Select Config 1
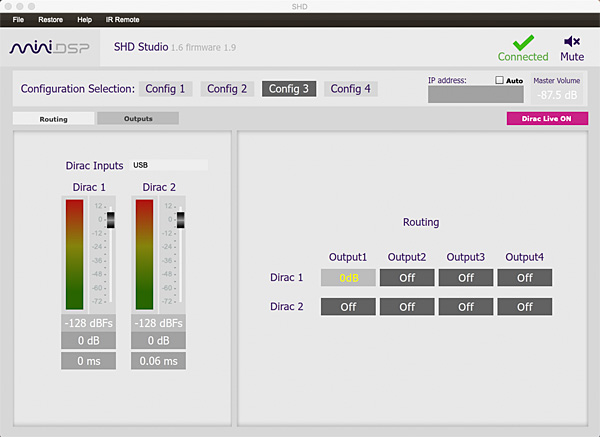This screenshot has height=437, width=600. click(x=165, y=89)
